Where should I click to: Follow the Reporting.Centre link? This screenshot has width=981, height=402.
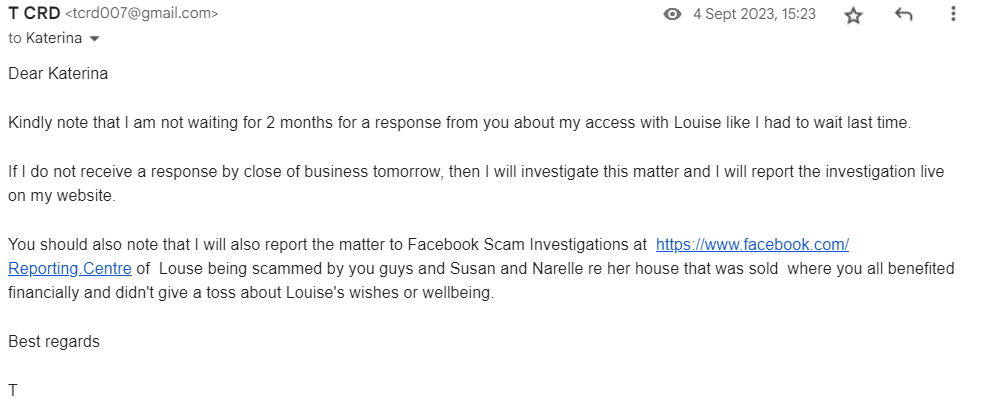point(69,268)
